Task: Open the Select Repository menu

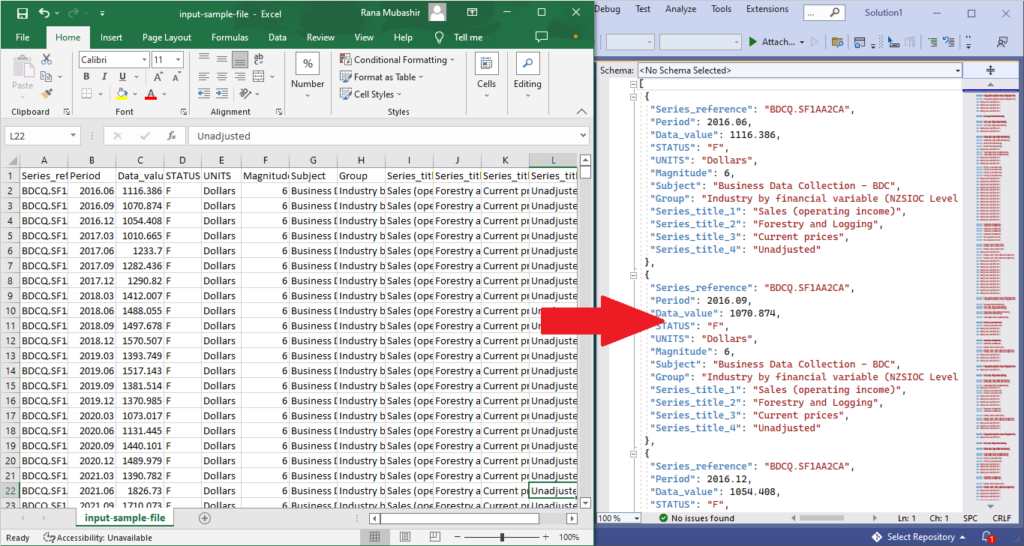Action: click(x=918, y=537)
